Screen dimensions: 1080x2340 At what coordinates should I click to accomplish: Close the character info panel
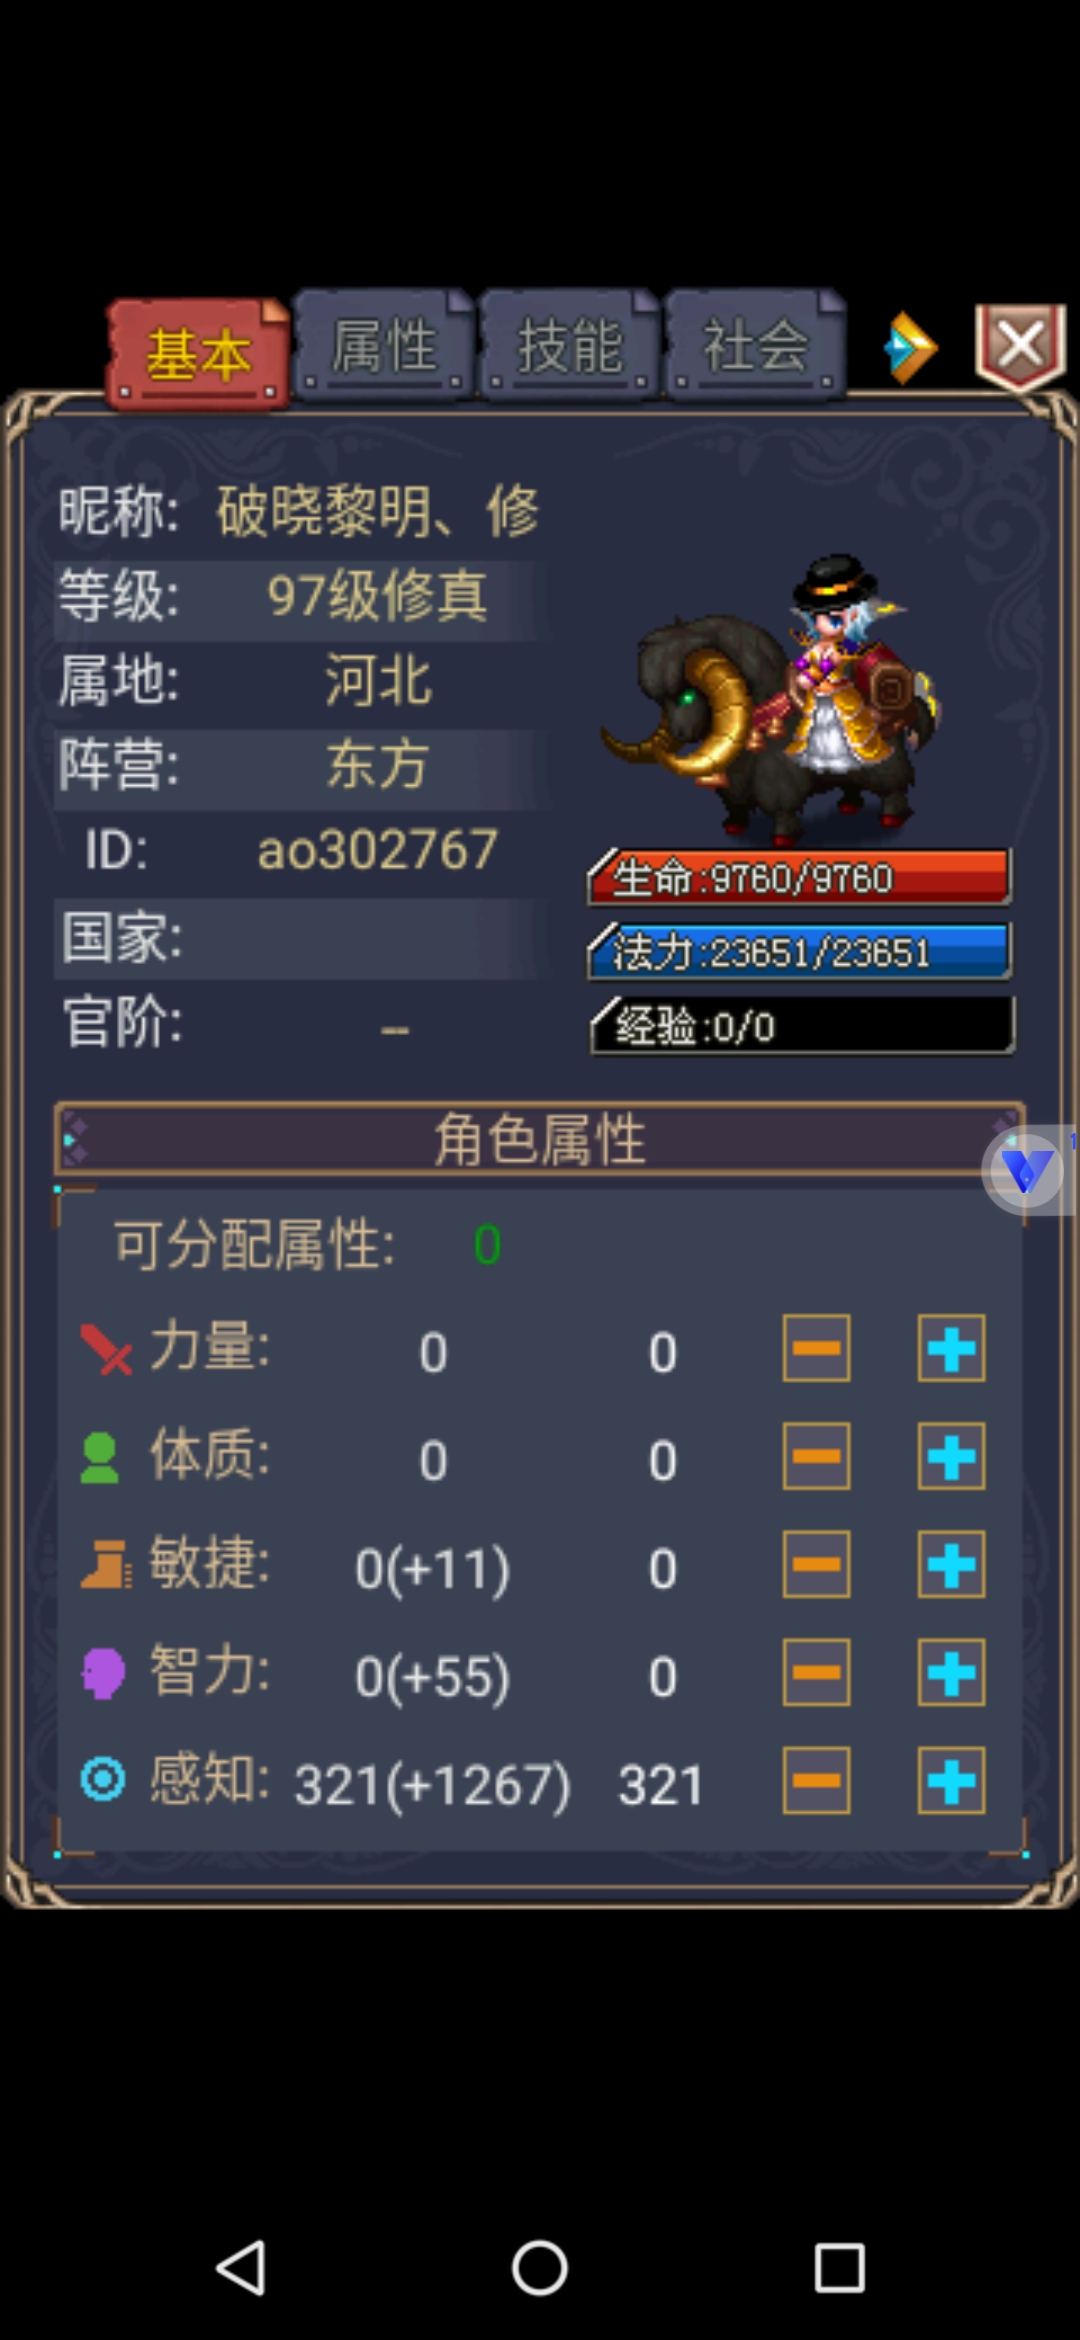[x=1020, y=346]
